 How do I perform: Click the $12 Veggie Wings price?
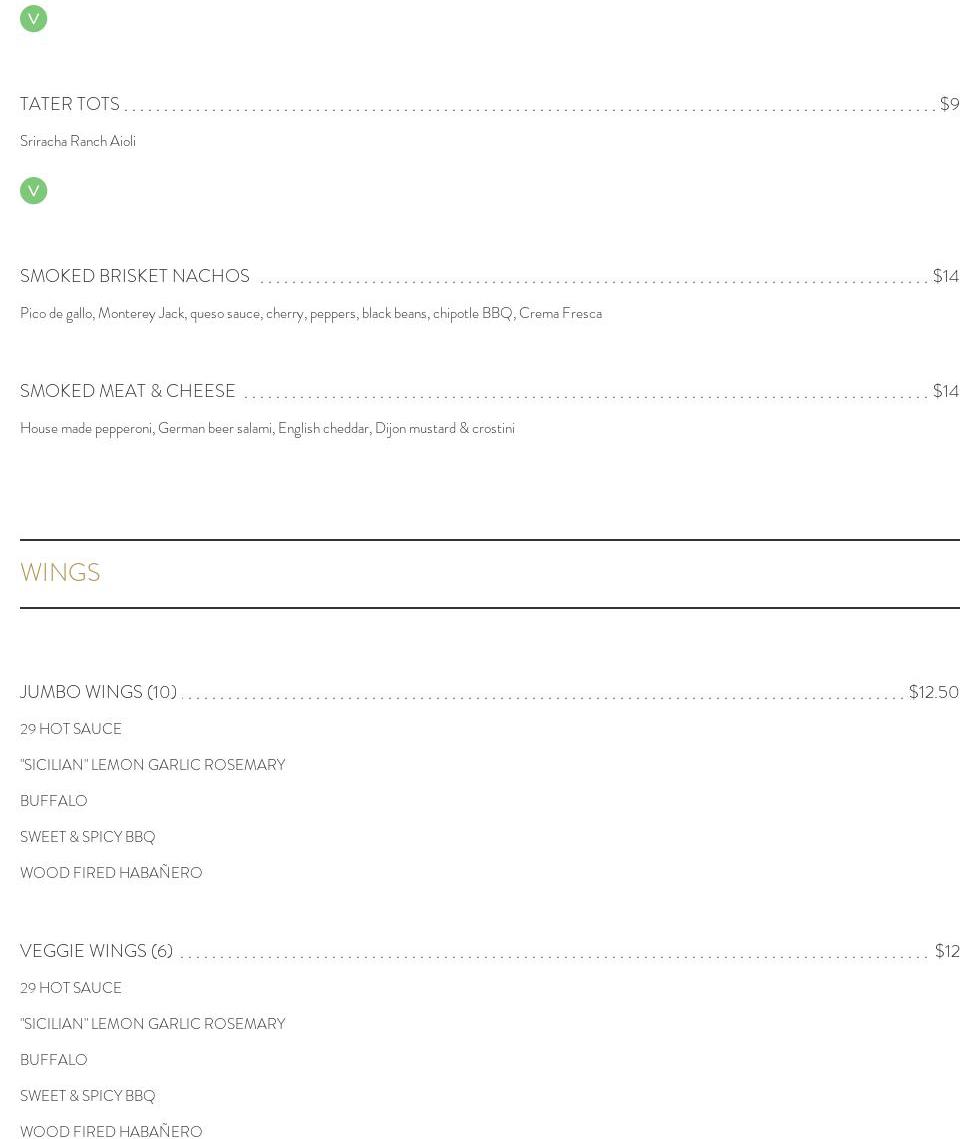[x=946, y=951]
